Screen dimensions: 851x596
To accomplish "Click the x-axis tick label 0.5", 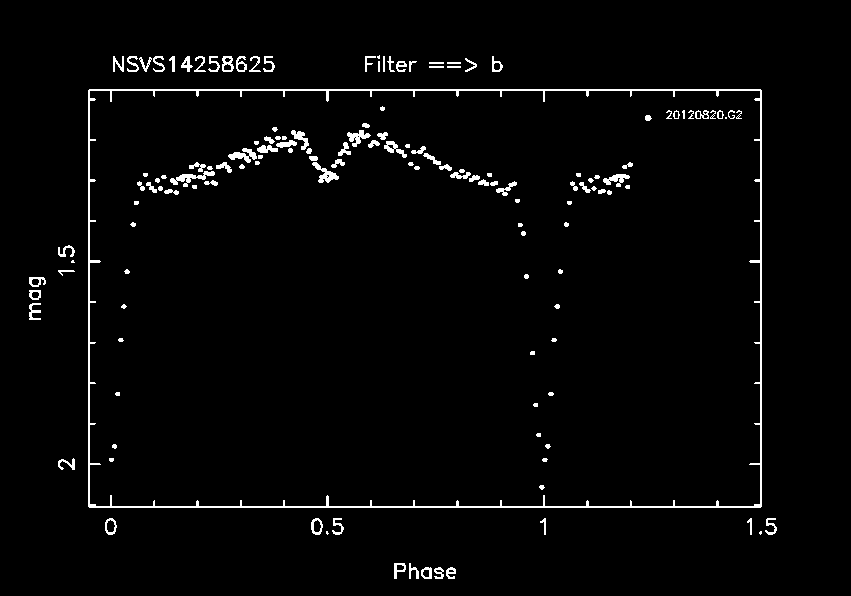I will coord(327,527).
